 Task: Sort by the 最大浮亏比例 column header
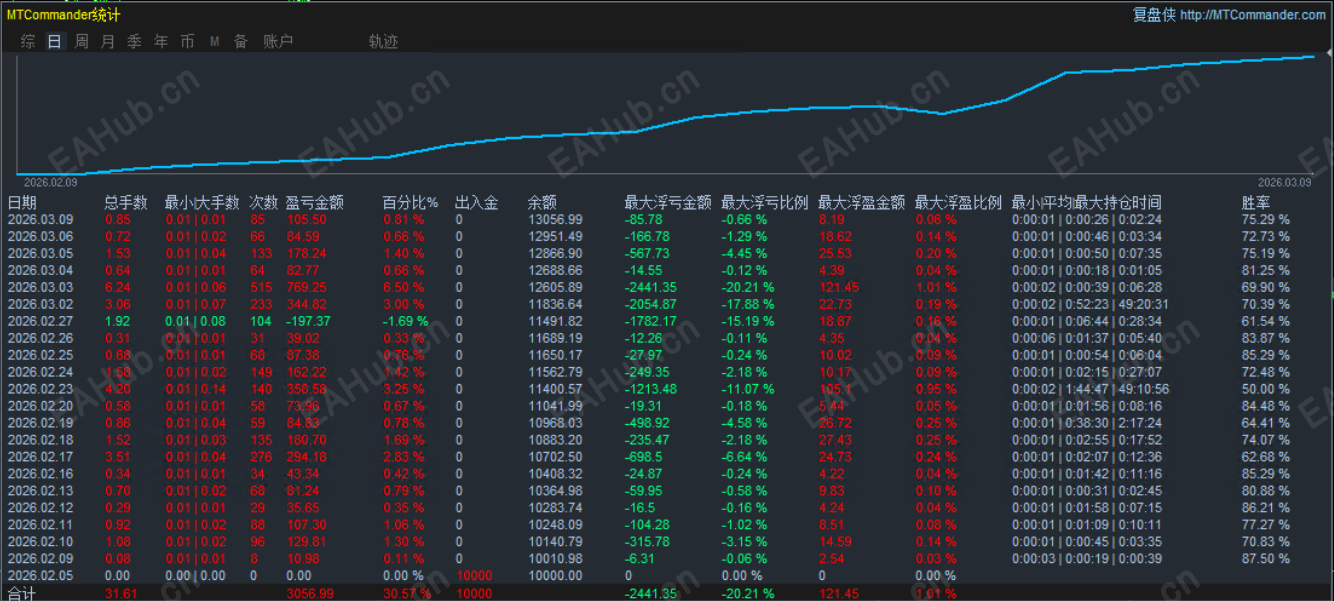[764, 202]
